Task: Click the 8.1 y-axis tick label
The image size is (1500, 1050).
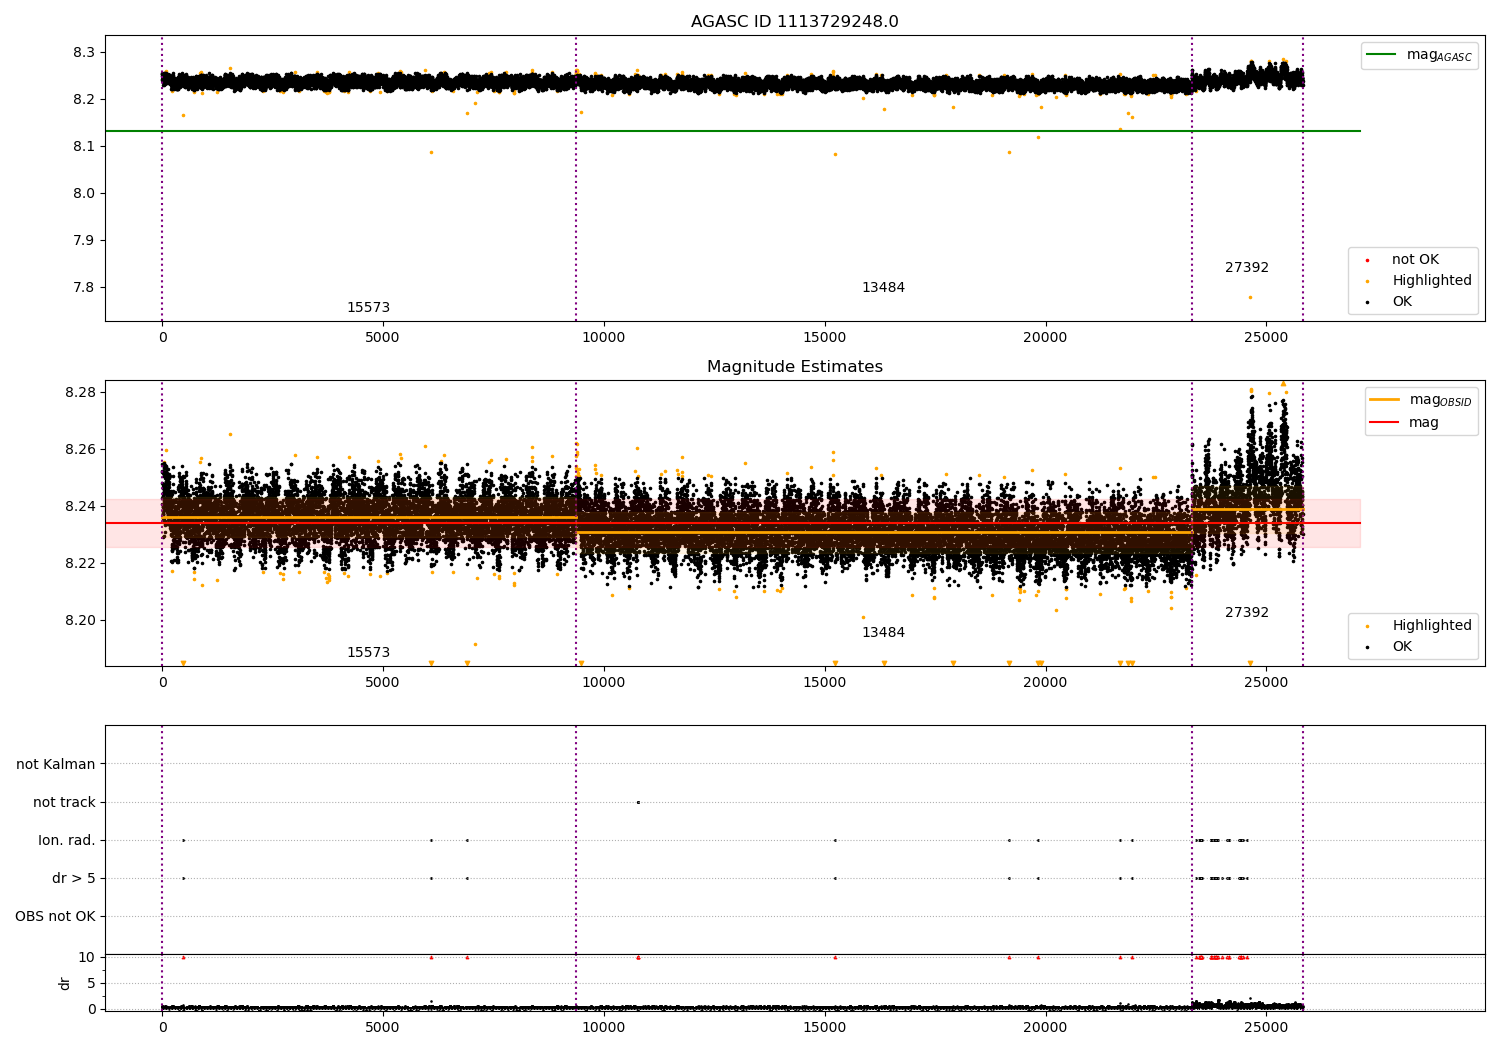Action: pos(83,146)
